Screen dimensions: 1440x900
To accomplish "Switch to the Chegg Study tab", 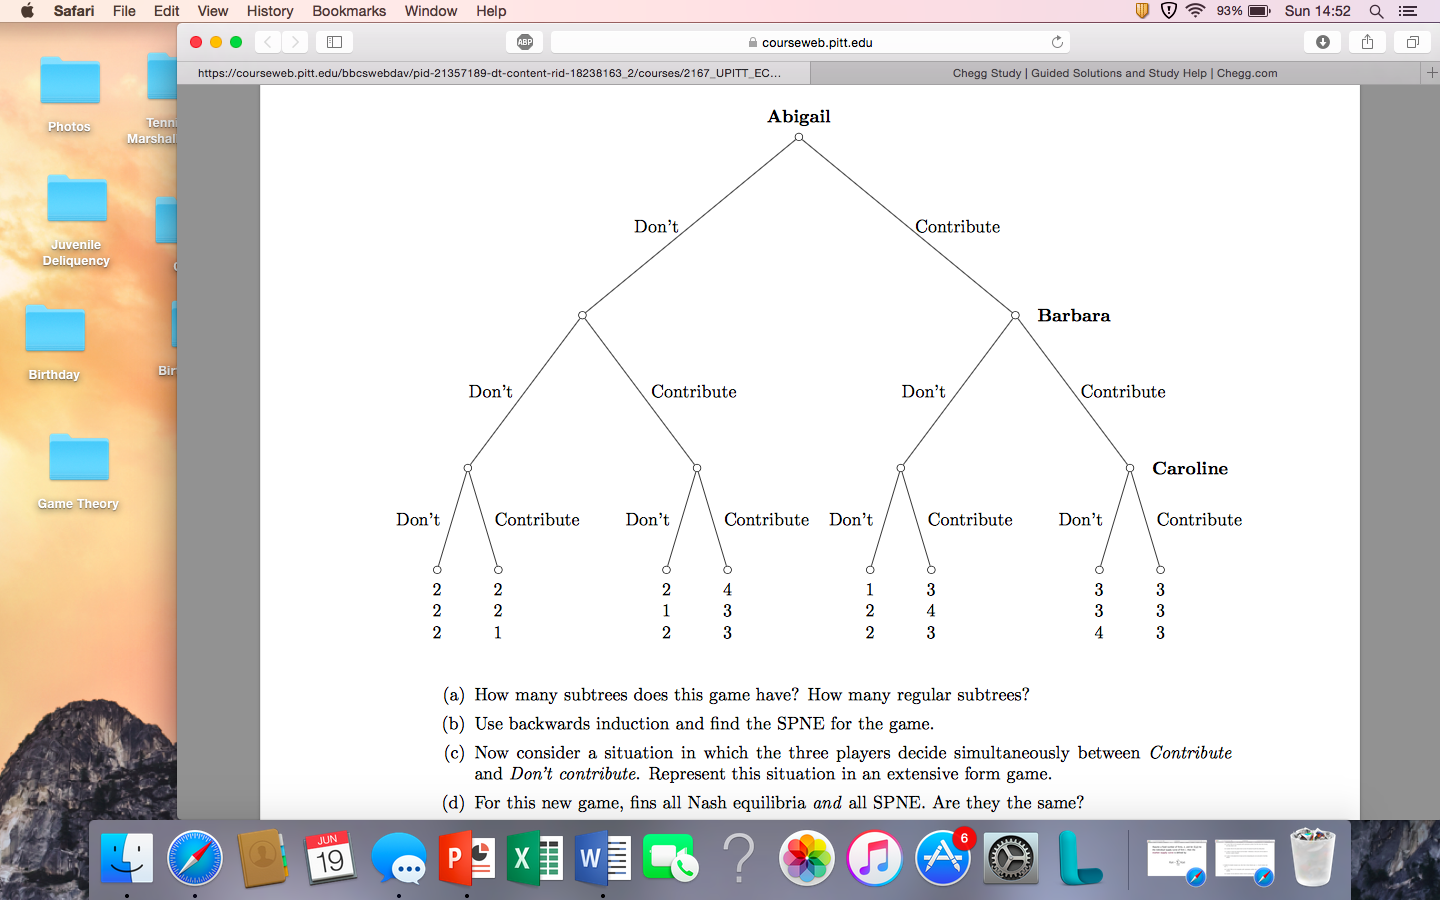I will [x=1116, y=72].
